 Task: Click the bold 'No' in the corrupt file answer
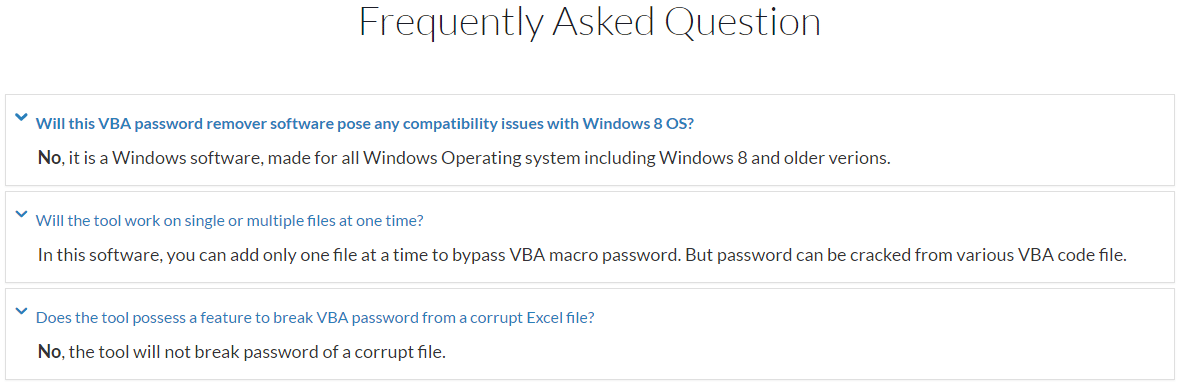[48, 352]
